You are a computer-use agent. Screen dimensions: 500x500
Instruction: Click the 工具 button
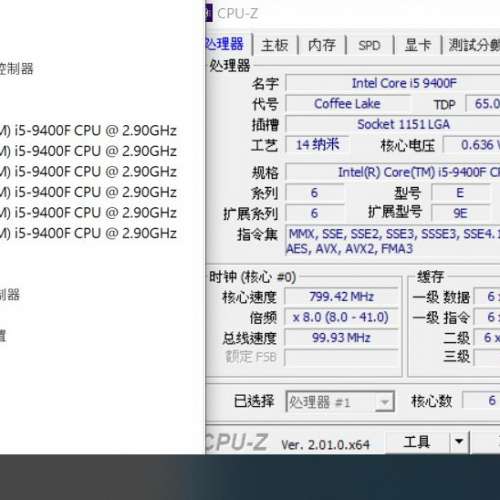[417, 442]
